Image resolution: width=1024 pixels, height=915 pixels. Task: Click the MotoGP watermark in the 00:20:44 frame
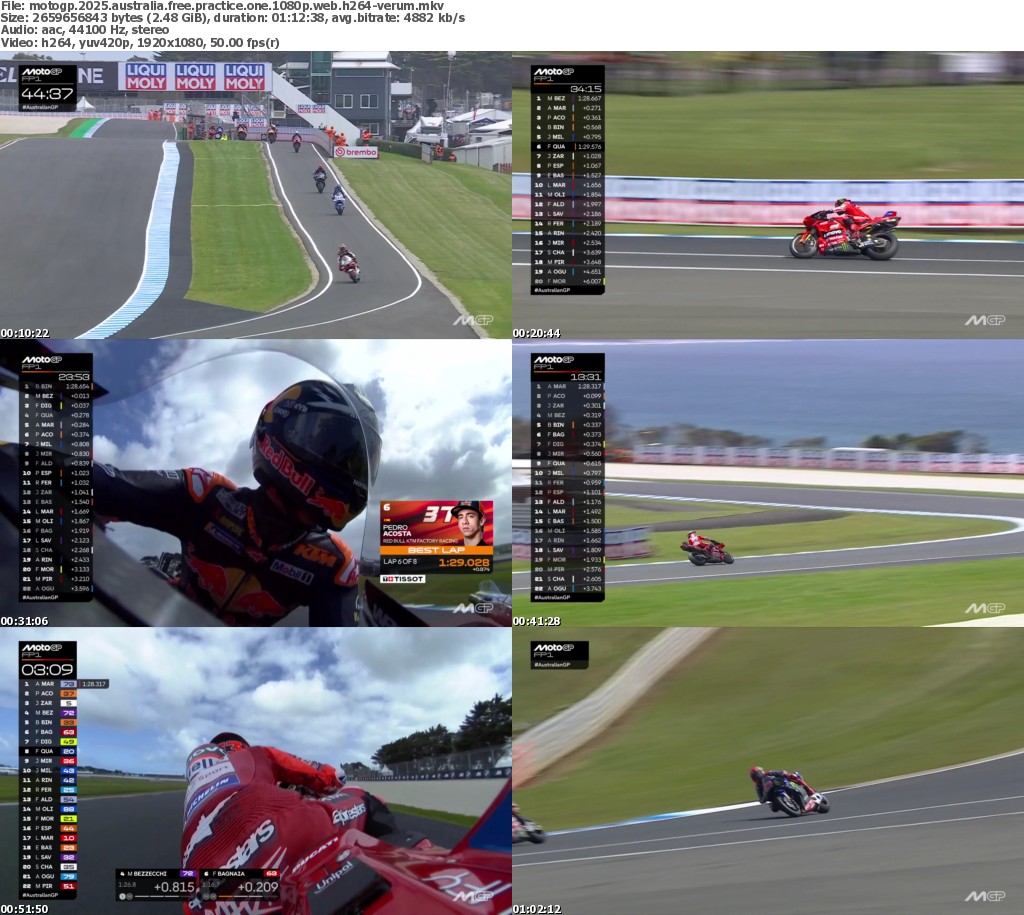click(984, 320)
